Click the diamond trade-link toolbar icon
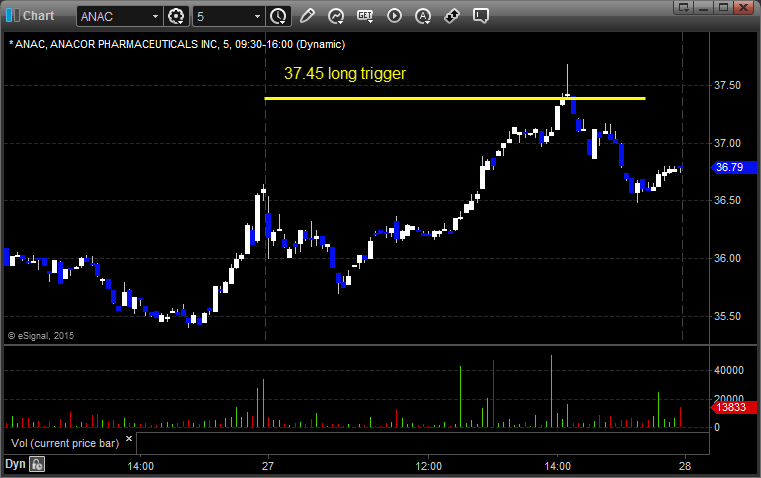 point(452,16)
